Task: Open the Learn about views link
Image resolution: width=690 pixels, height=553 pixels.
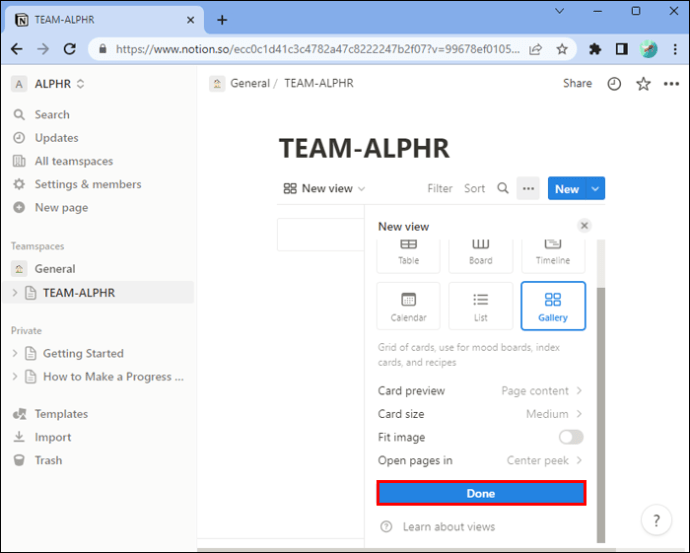Action: 448,527
